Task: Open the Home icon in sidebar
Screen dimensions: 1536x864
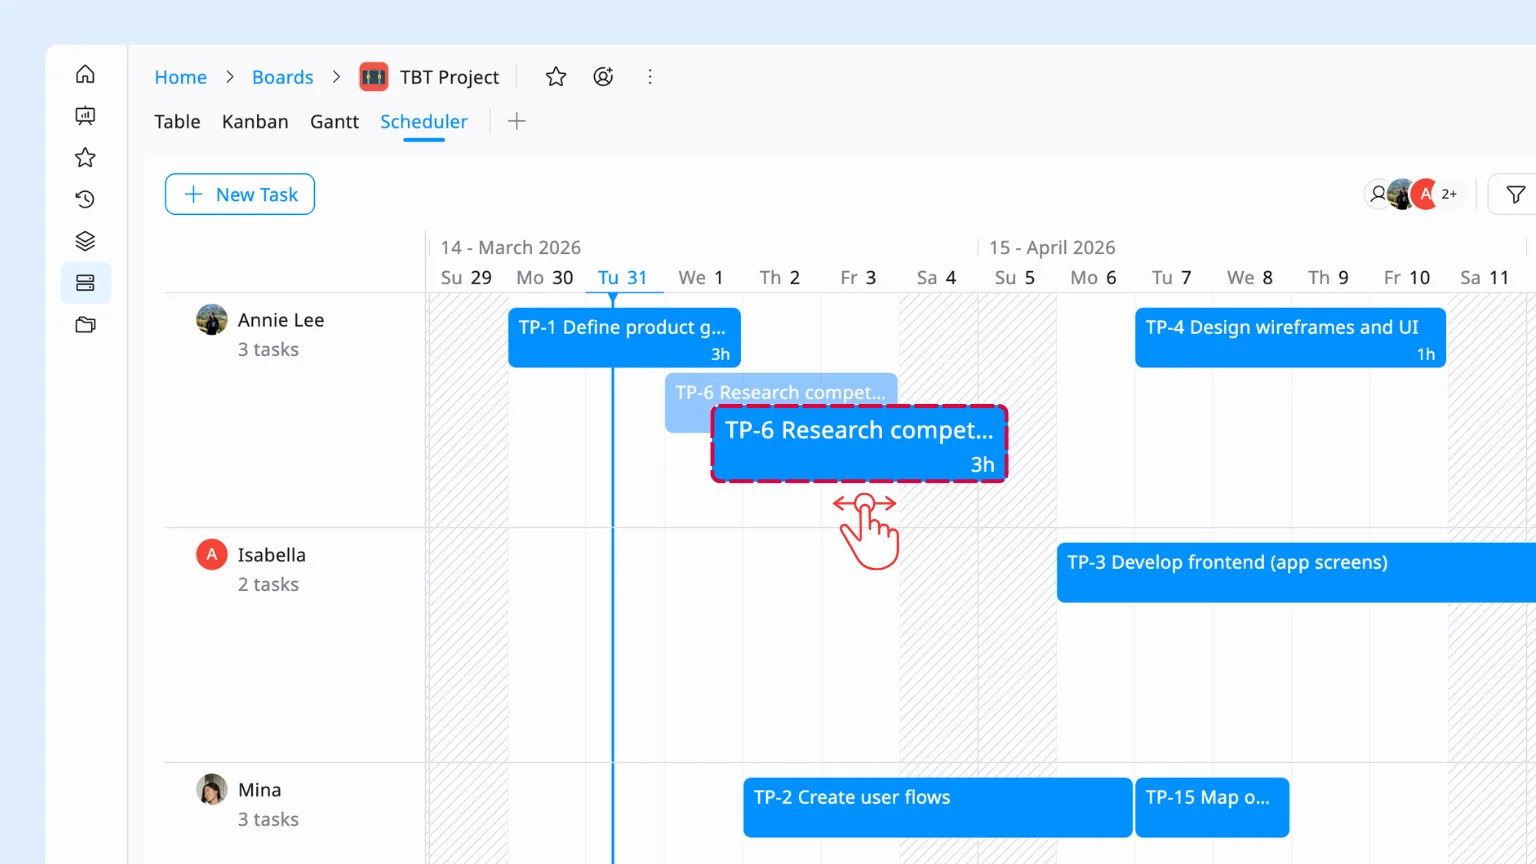Action: [x=85, y=75]
